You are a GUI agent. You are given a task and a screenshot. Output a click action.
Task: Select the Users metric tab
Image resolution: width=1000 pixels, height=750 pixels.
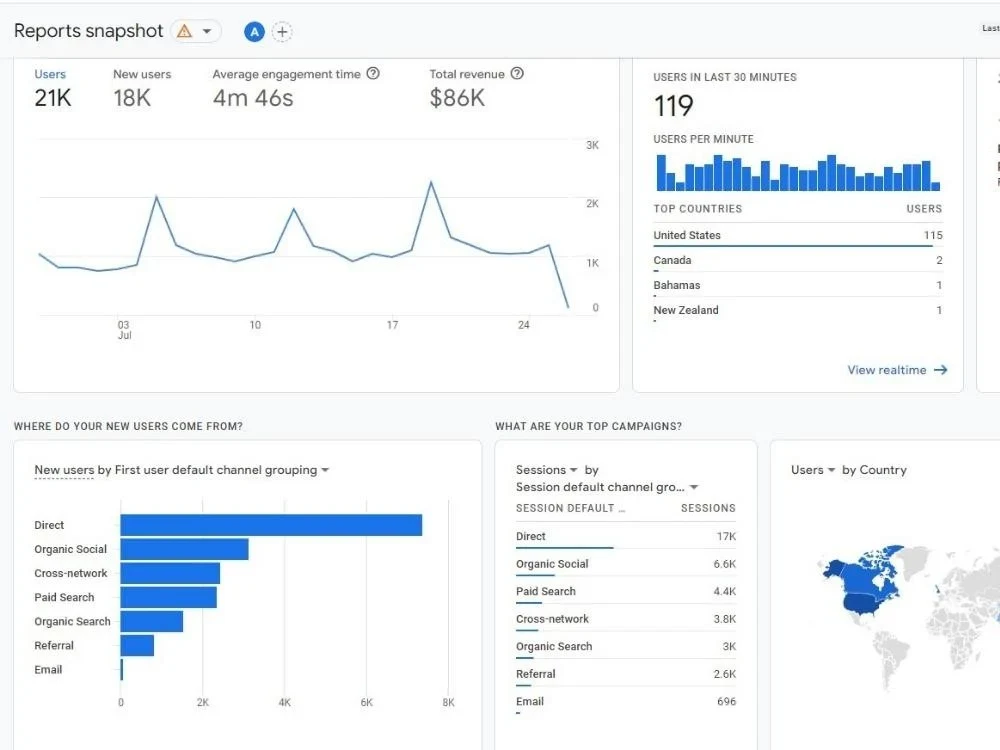pos(51,73)
